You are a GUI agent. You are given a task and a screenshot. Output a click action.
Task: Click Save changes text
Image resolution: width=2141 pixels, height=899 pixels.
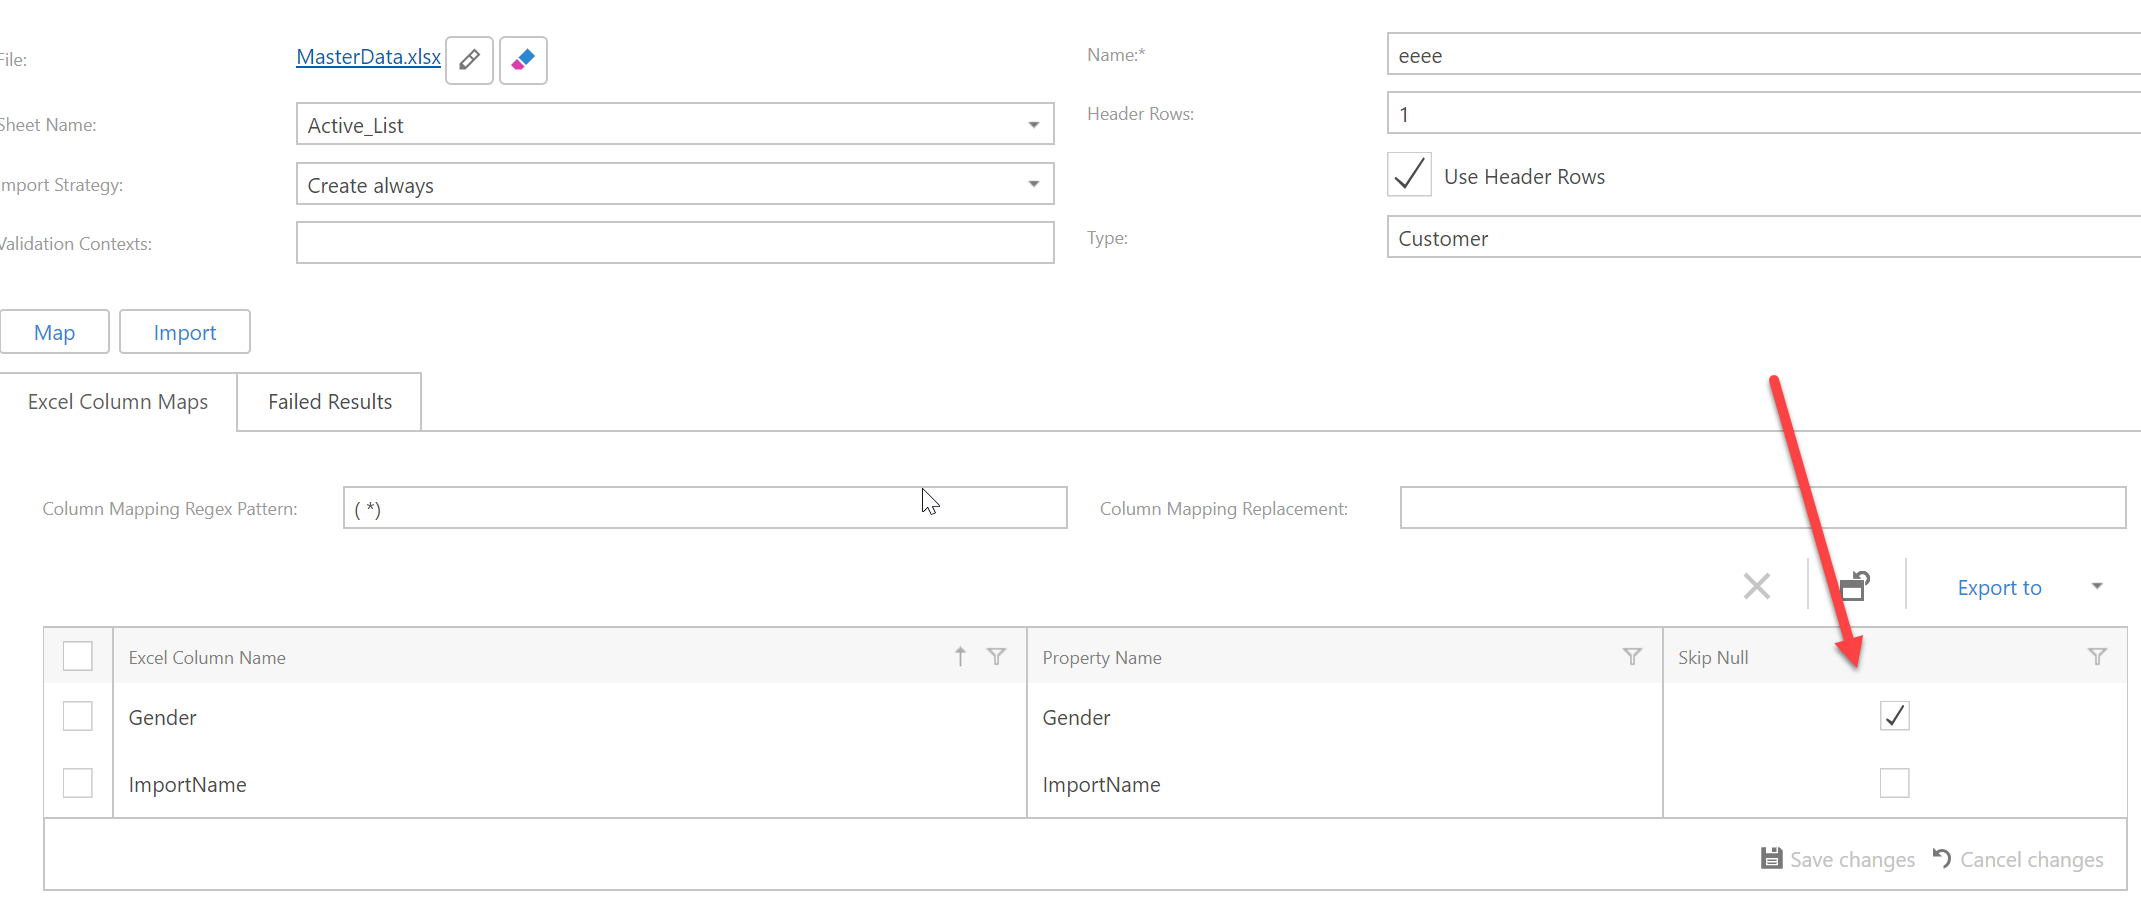click(x=1852, y=860)
